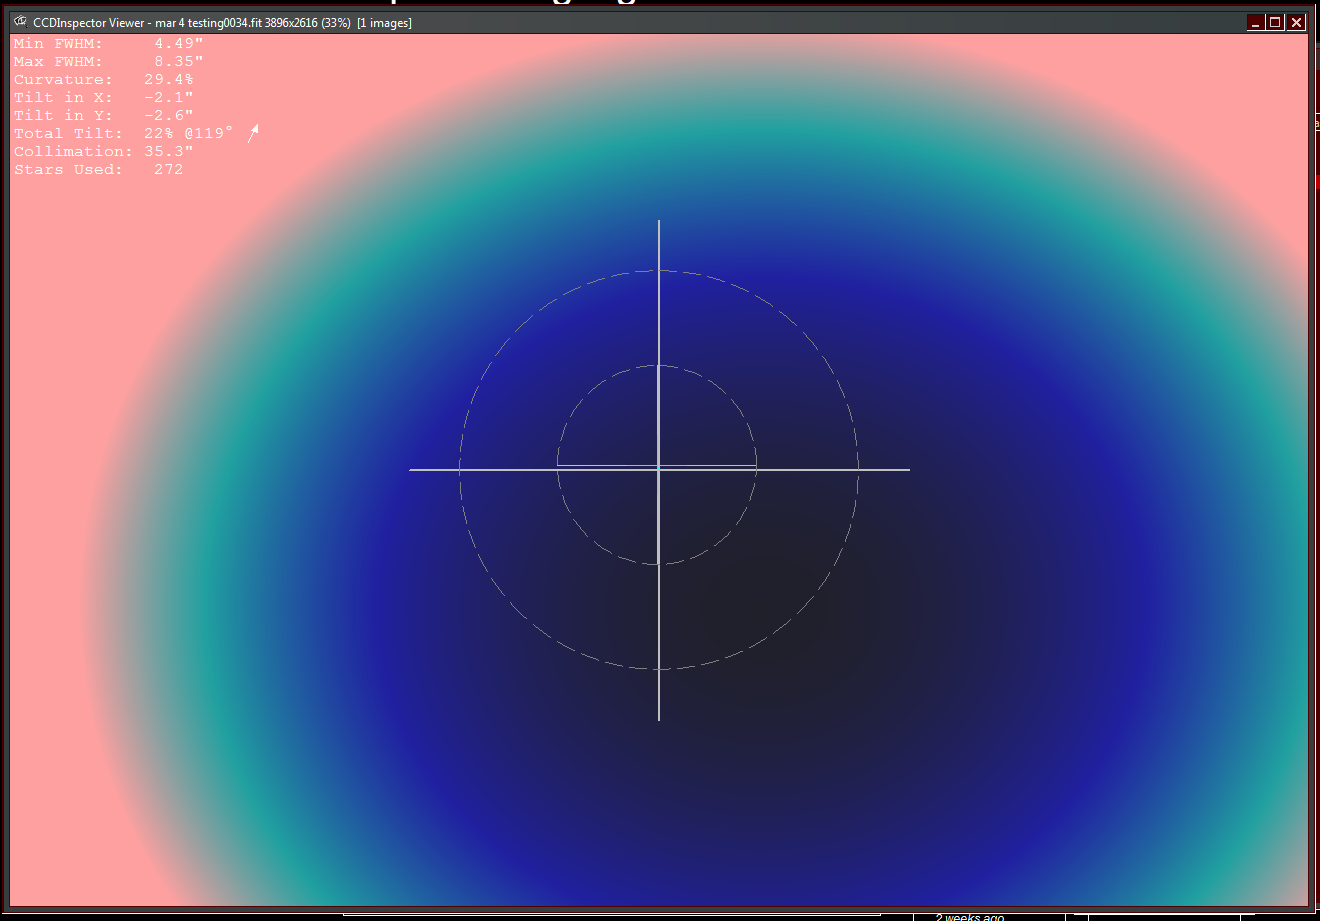Image resolution: width=1320 pixels, height=921 pixels.
Task: Click the crosshair center point of the field map
Action: (x=659, y=468)
